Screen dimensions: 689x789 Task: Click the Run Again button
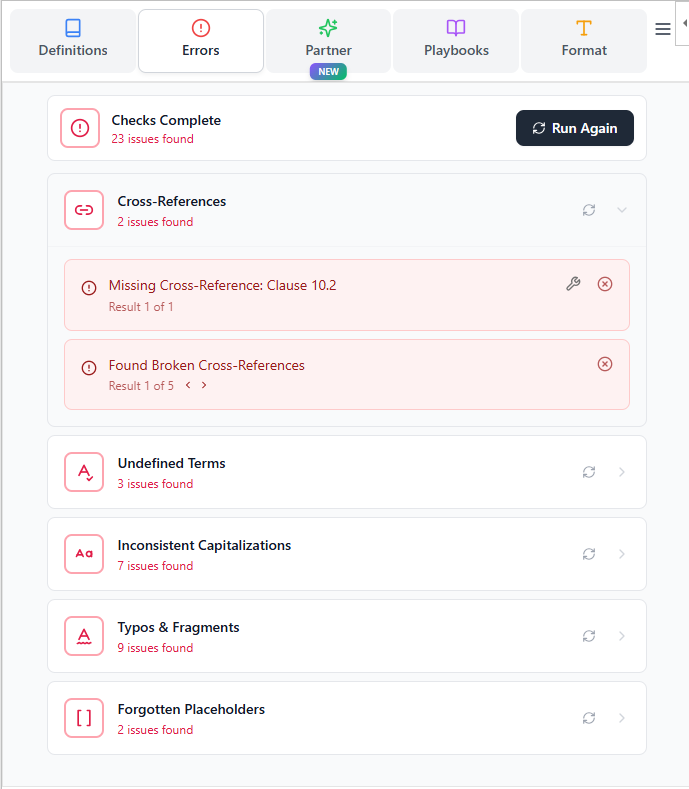tap(574, 128)
